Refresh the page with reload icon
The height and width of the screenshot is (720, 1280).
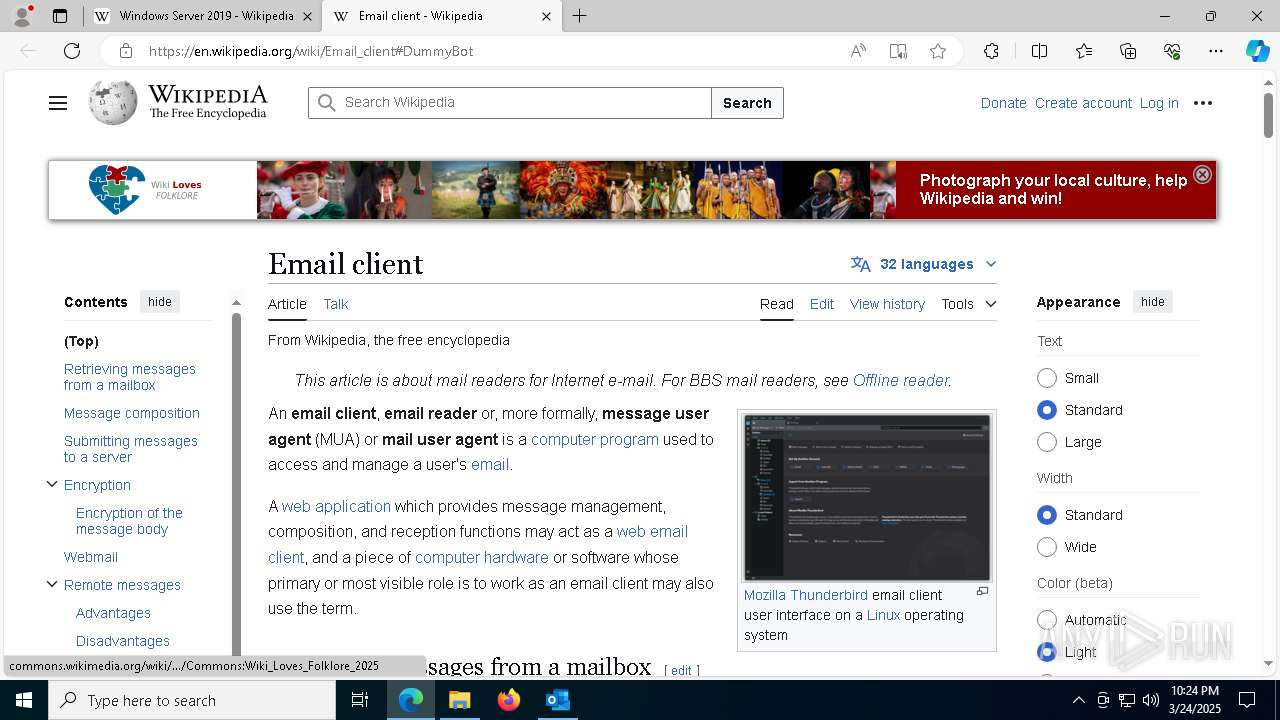click(72, 51)
